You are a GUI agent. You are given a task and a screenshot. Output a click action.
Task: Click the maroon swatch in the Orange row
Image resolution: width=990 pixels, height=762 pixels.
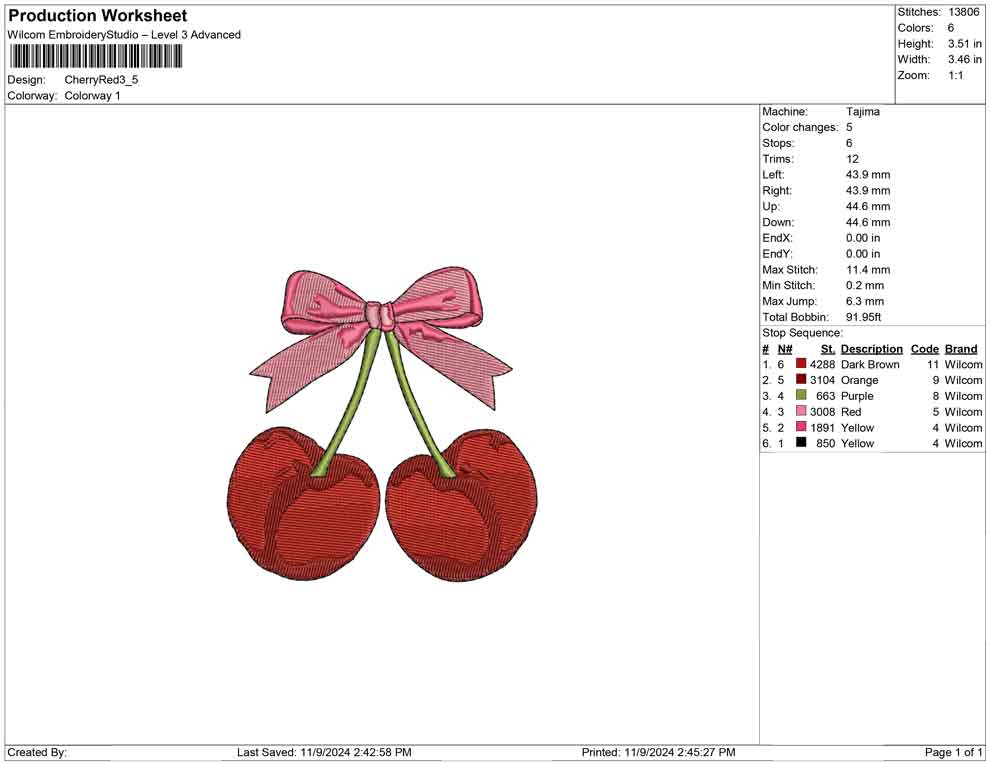click(801, 379)
